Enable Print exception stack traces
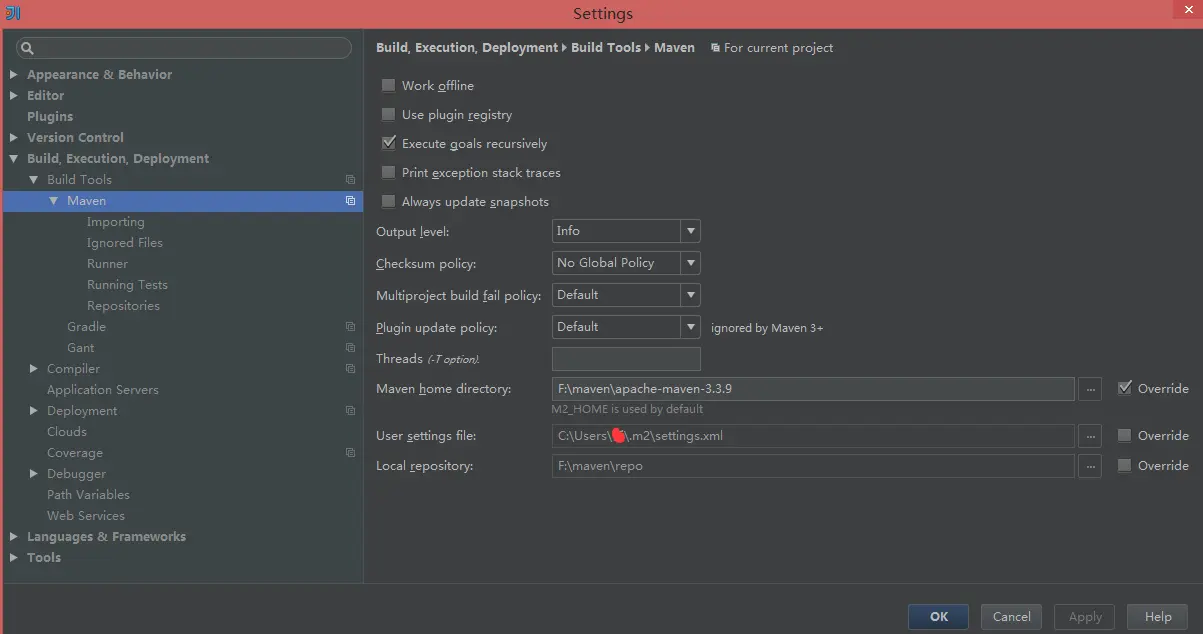The width and height of the screenshot is (1203, 634). (x=388, y=172)
